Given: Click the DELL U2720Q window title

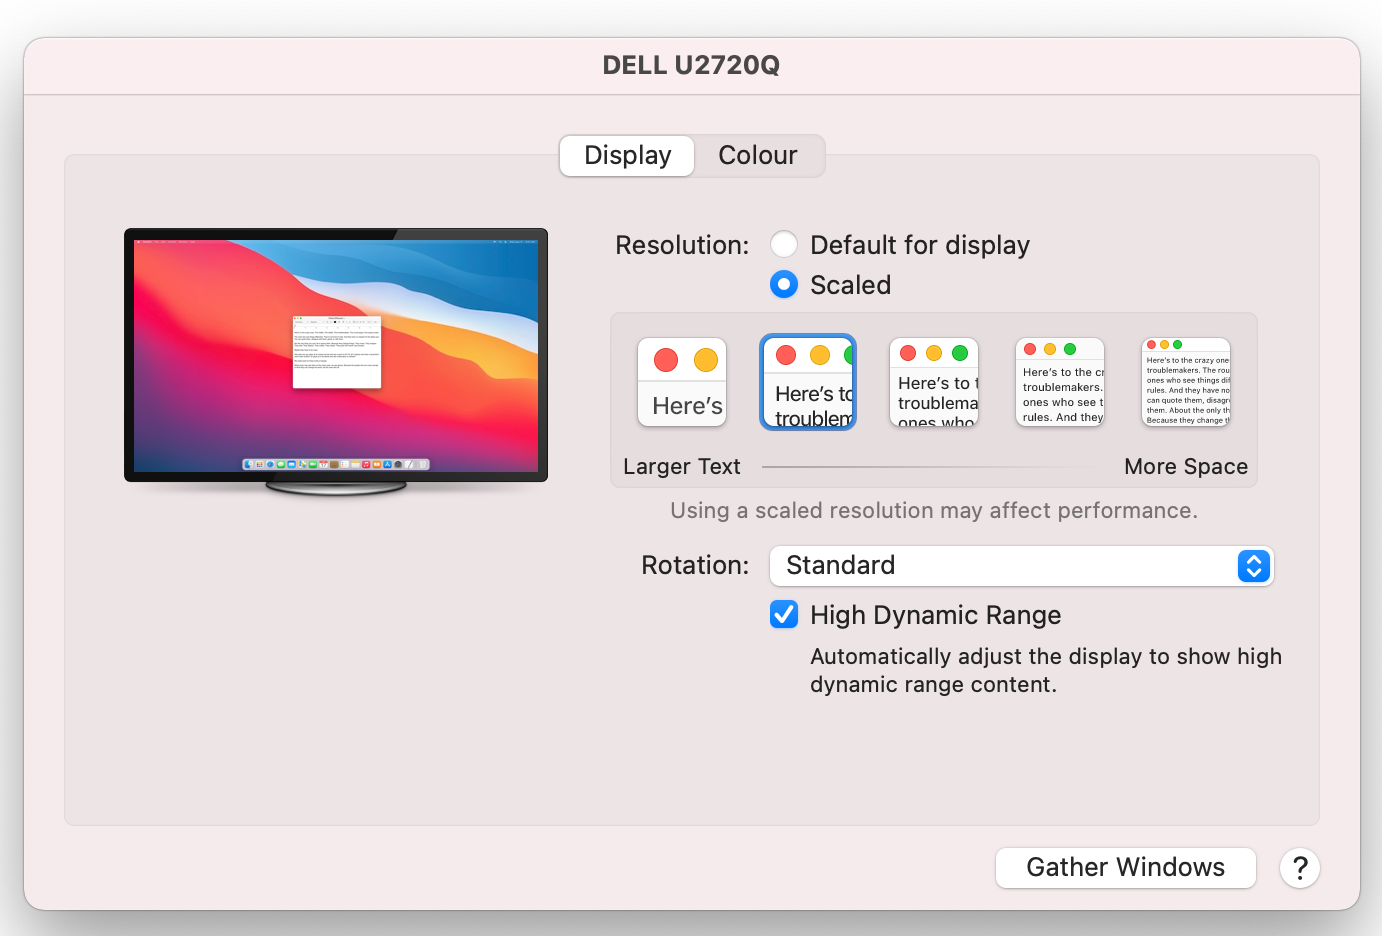Looking at the screenshot, I should [x=691, y=65].
